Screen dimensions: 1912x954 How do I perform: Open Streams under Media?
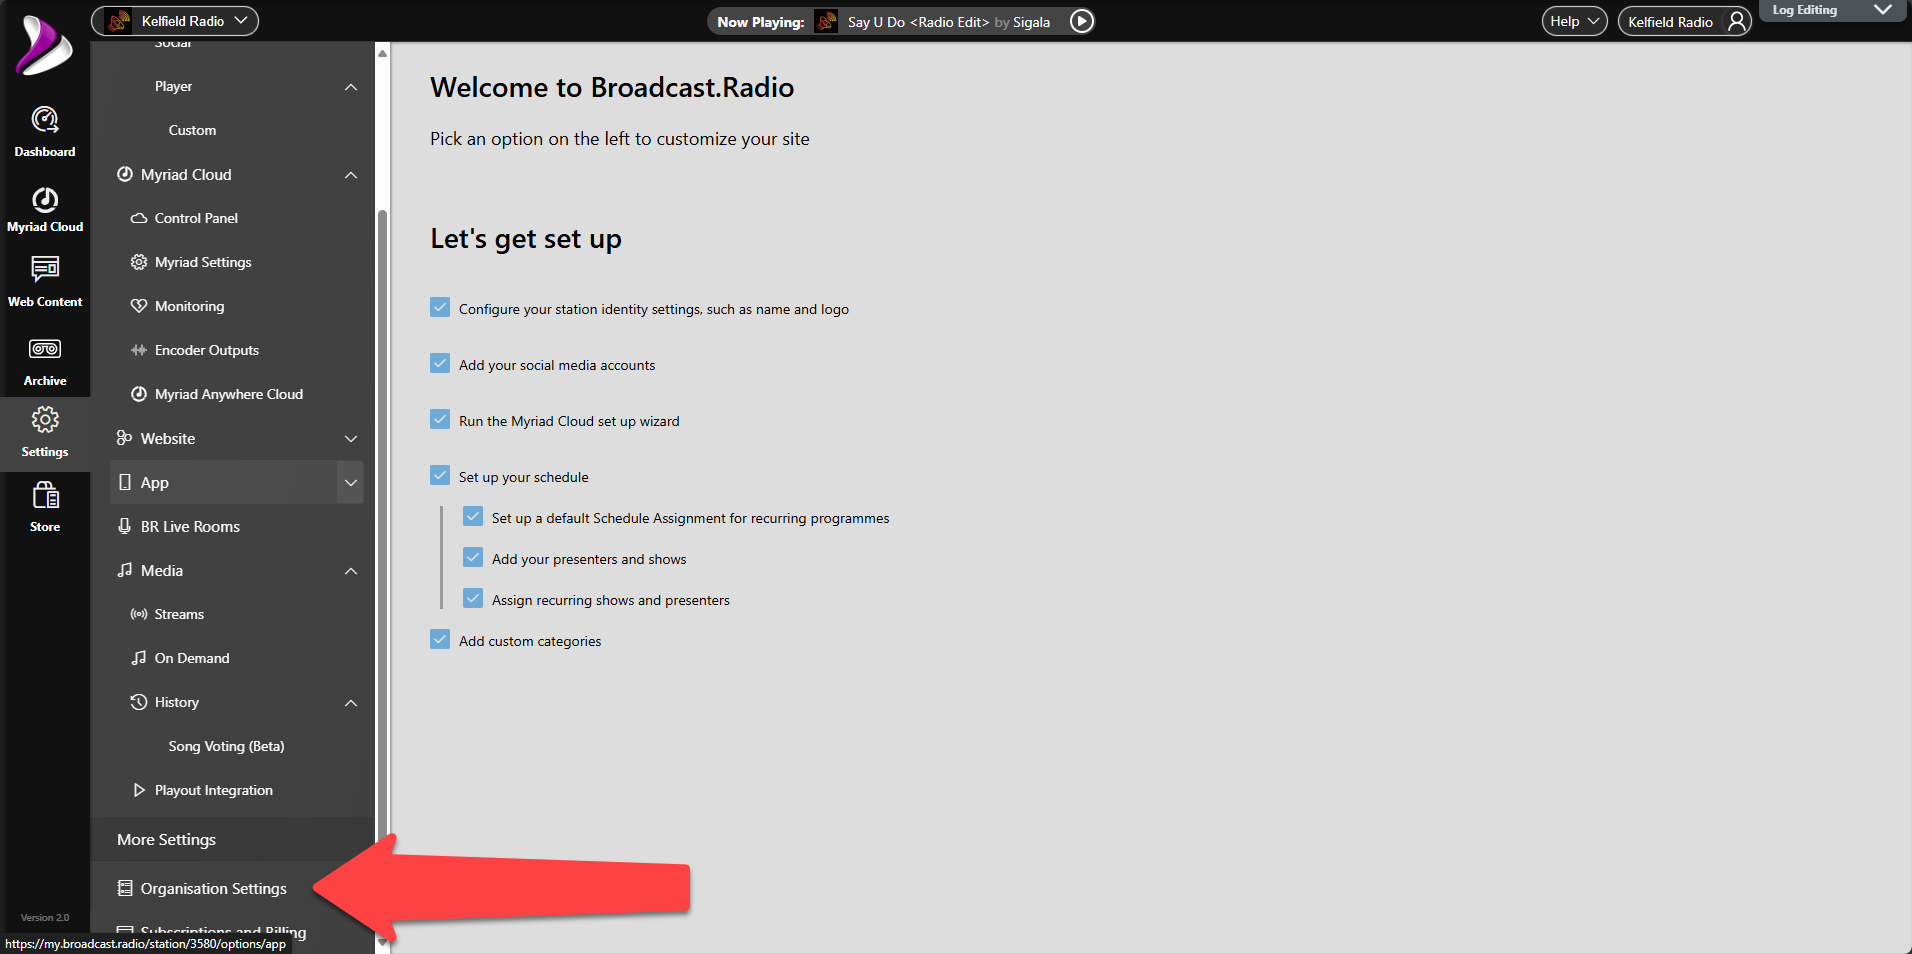click(179, 614)
